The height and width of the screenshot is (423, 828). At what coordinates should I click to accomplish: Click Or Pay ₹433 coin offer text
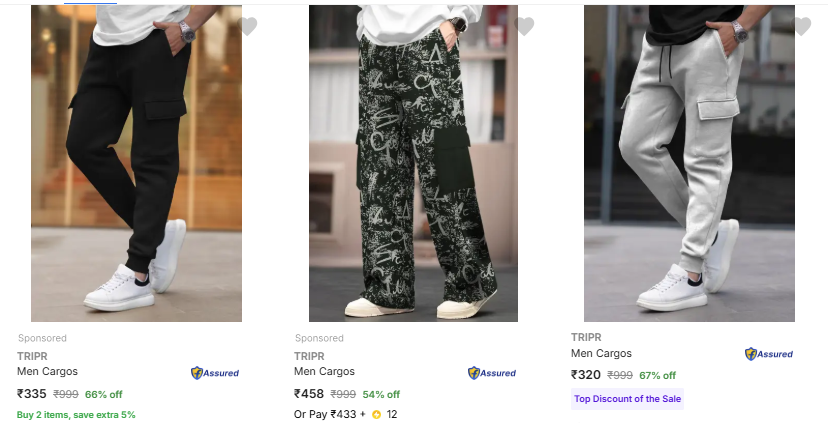tap(330, 415)
